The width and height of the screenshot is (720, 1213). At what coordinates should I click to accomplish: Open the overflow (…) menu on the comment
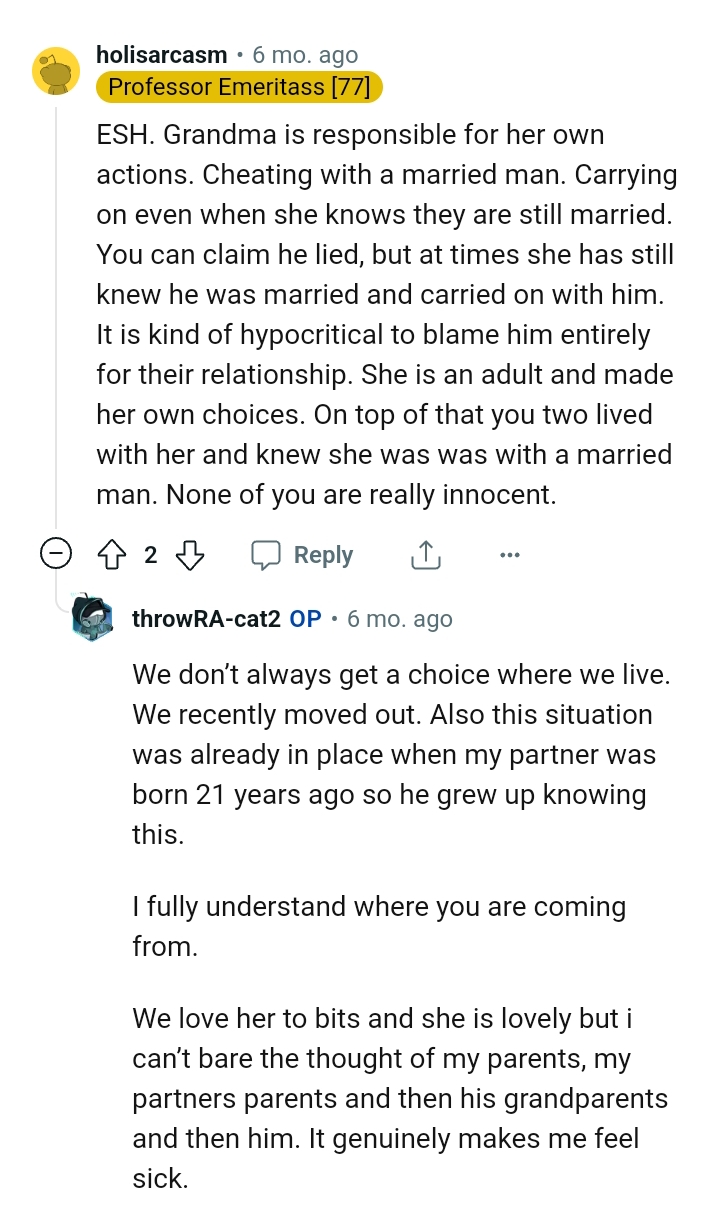coord(510,554)
